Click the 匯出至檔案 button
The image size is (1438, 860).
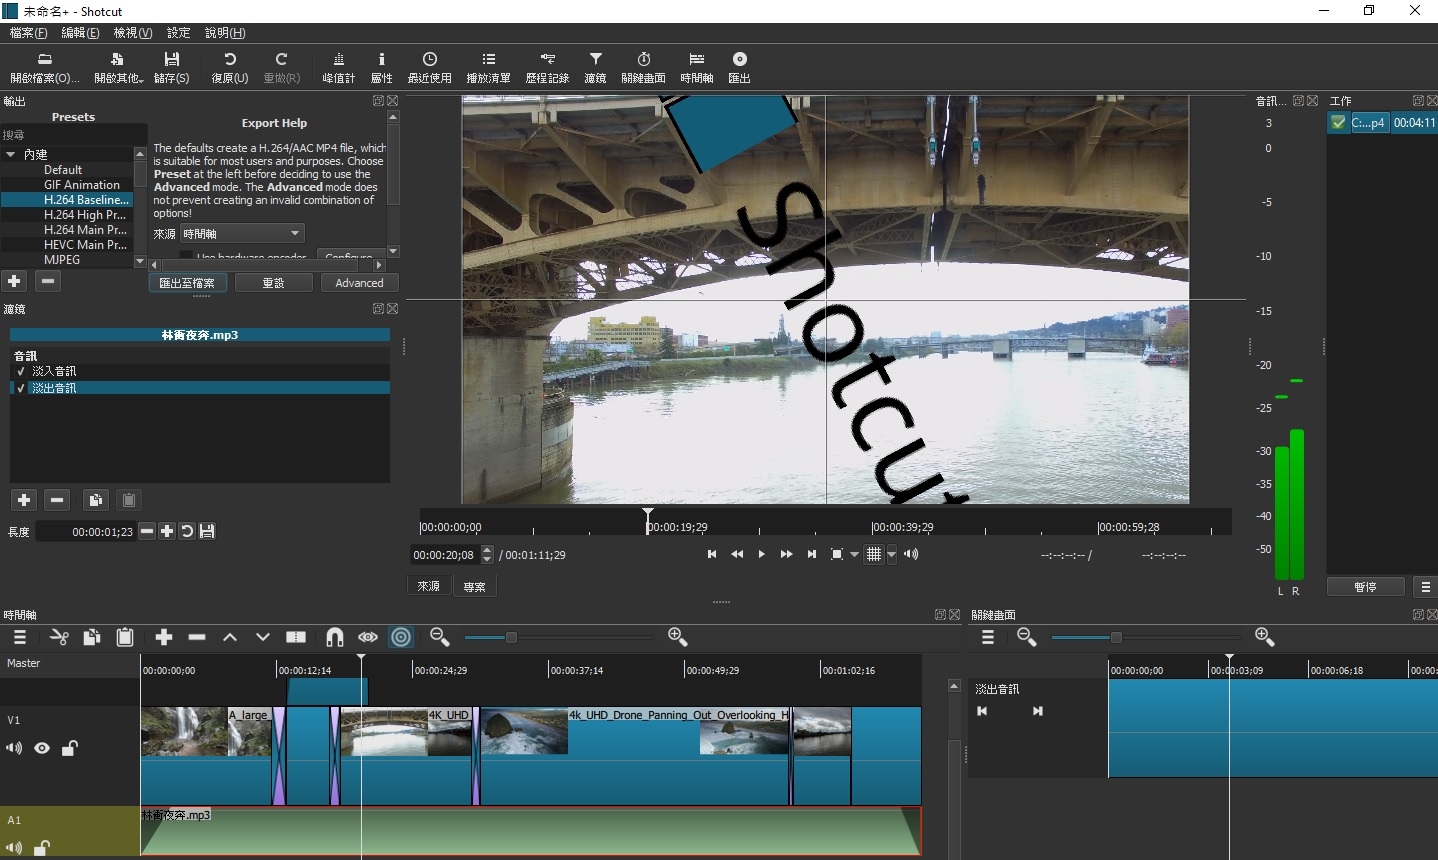click(187, 283)
